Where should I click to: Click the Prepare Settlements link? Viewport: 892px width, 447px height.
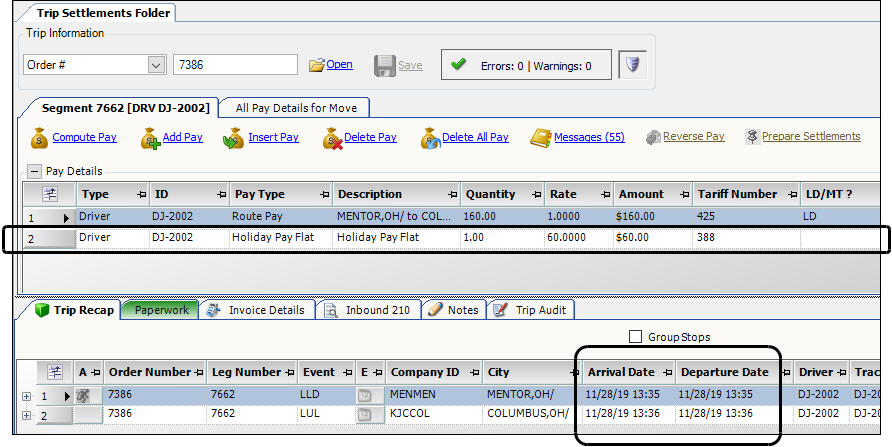pos(810,137)
